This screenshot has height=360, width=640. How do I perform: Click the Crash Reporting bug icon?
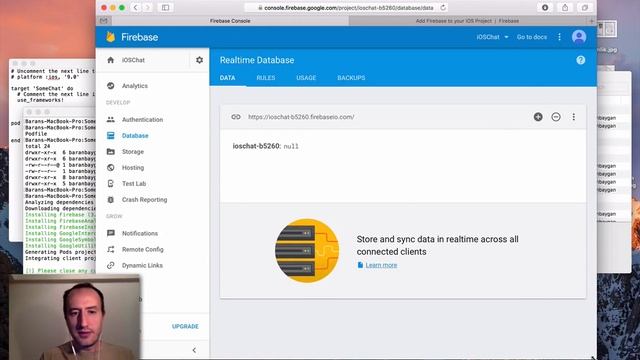pyautogui.click(x=111, y=200)
